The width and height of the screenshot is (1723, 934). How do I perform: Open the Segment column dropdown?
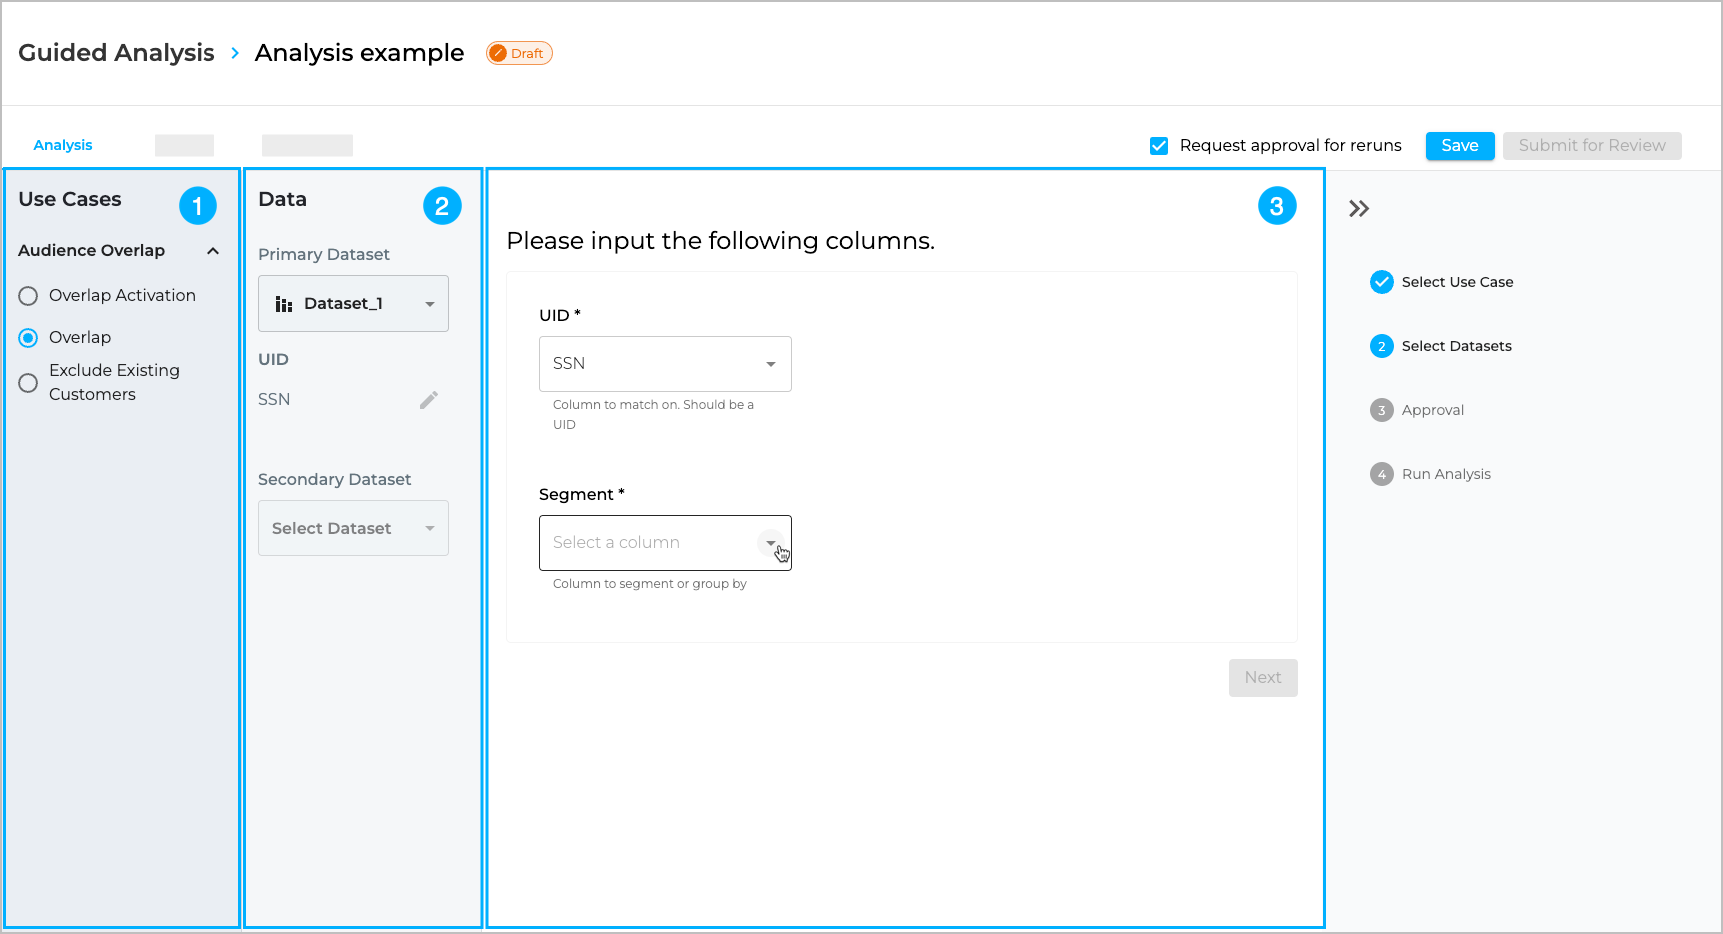665,543
